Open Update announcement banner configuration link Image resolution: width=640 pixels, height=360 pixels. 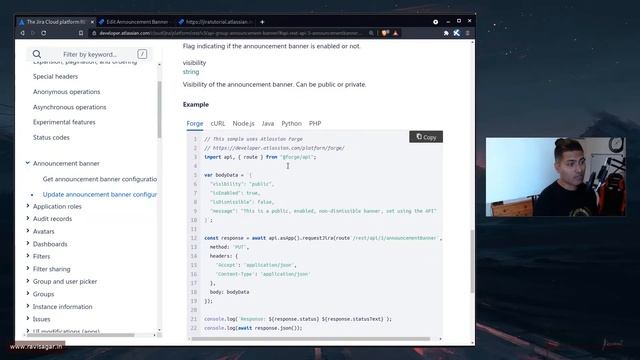pyautogui.click(x=100, y=194)
